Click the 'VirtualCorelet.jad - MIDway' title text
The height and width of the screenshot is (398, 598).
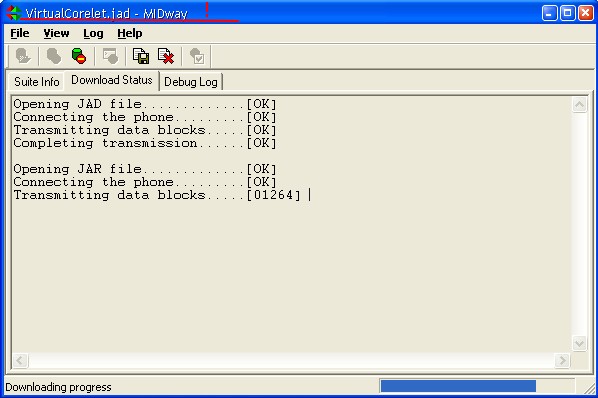[106, 13]
